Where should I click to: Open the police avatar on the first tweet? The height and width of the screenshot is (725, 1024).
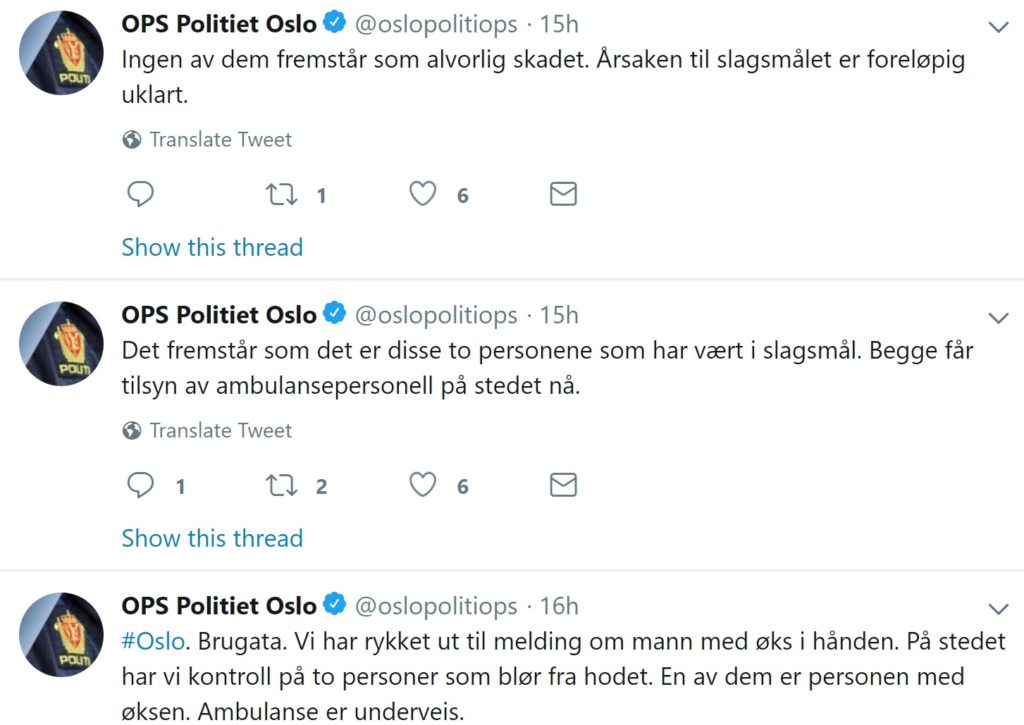click(x=62, y=52)
